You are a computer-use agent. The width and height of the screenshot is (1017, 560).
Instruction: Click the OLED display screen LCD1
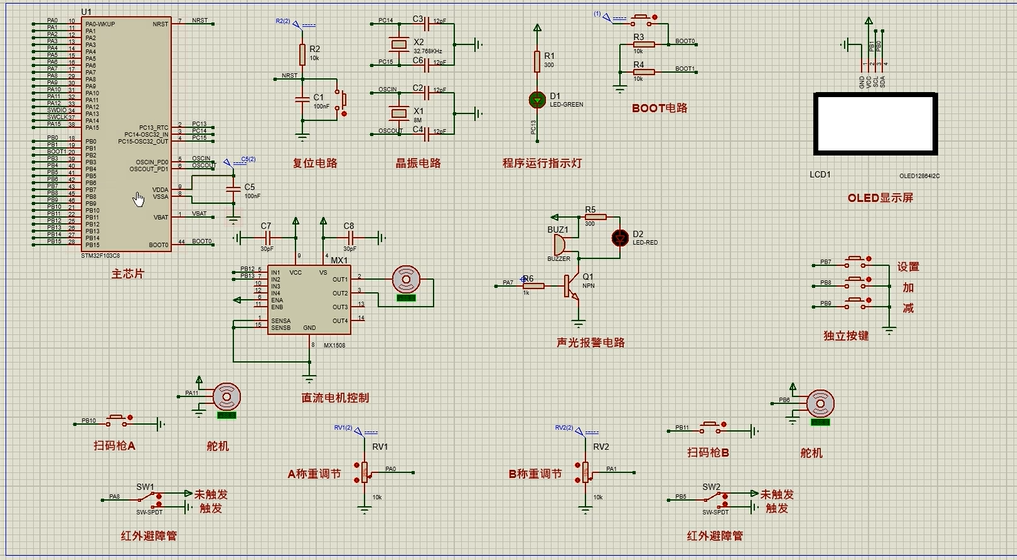(x=876, y=123)
